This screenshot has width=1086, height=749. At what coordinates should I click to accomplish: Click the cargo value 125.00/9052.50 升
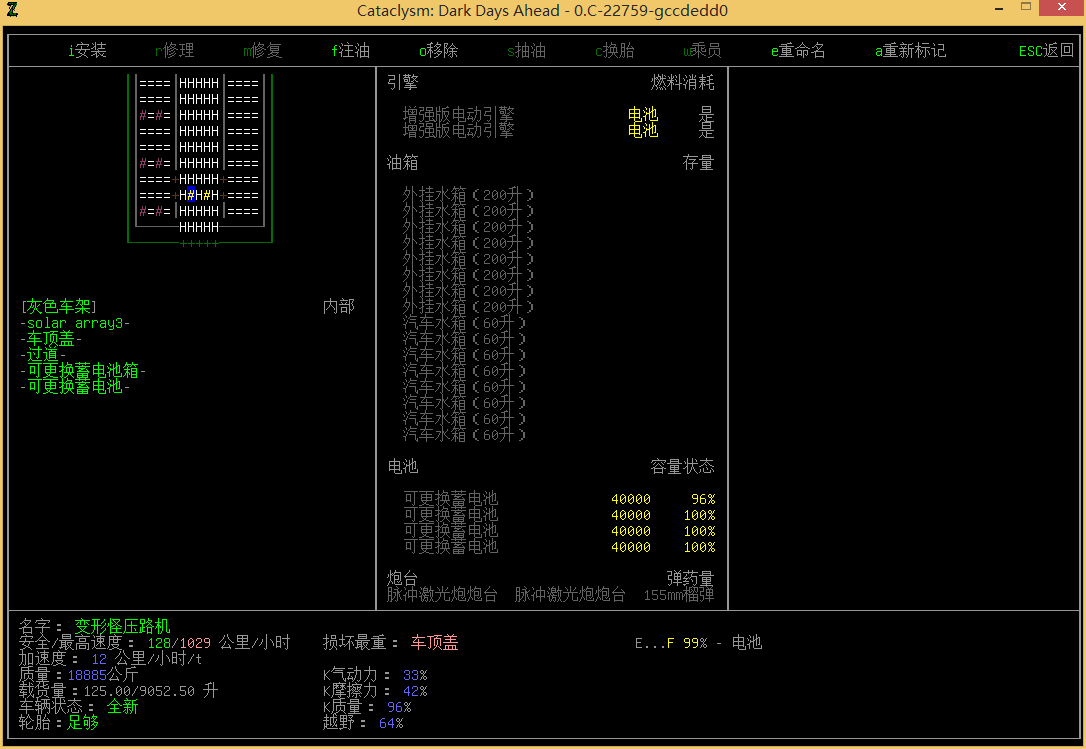click(x=151, y=691)
